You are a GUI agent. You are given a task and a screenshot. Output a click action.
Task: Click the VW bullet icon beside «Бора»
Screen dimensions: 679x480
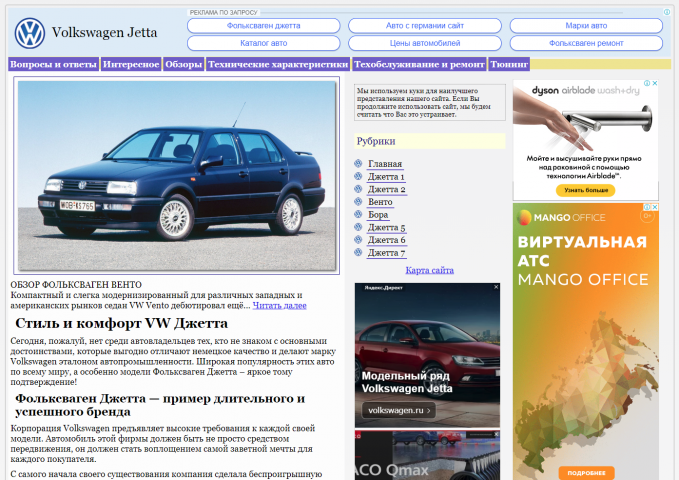coord(358,214)
